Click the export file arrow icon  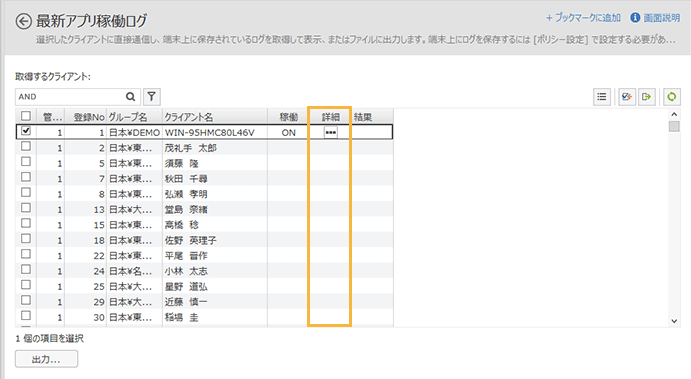[646, 97]
